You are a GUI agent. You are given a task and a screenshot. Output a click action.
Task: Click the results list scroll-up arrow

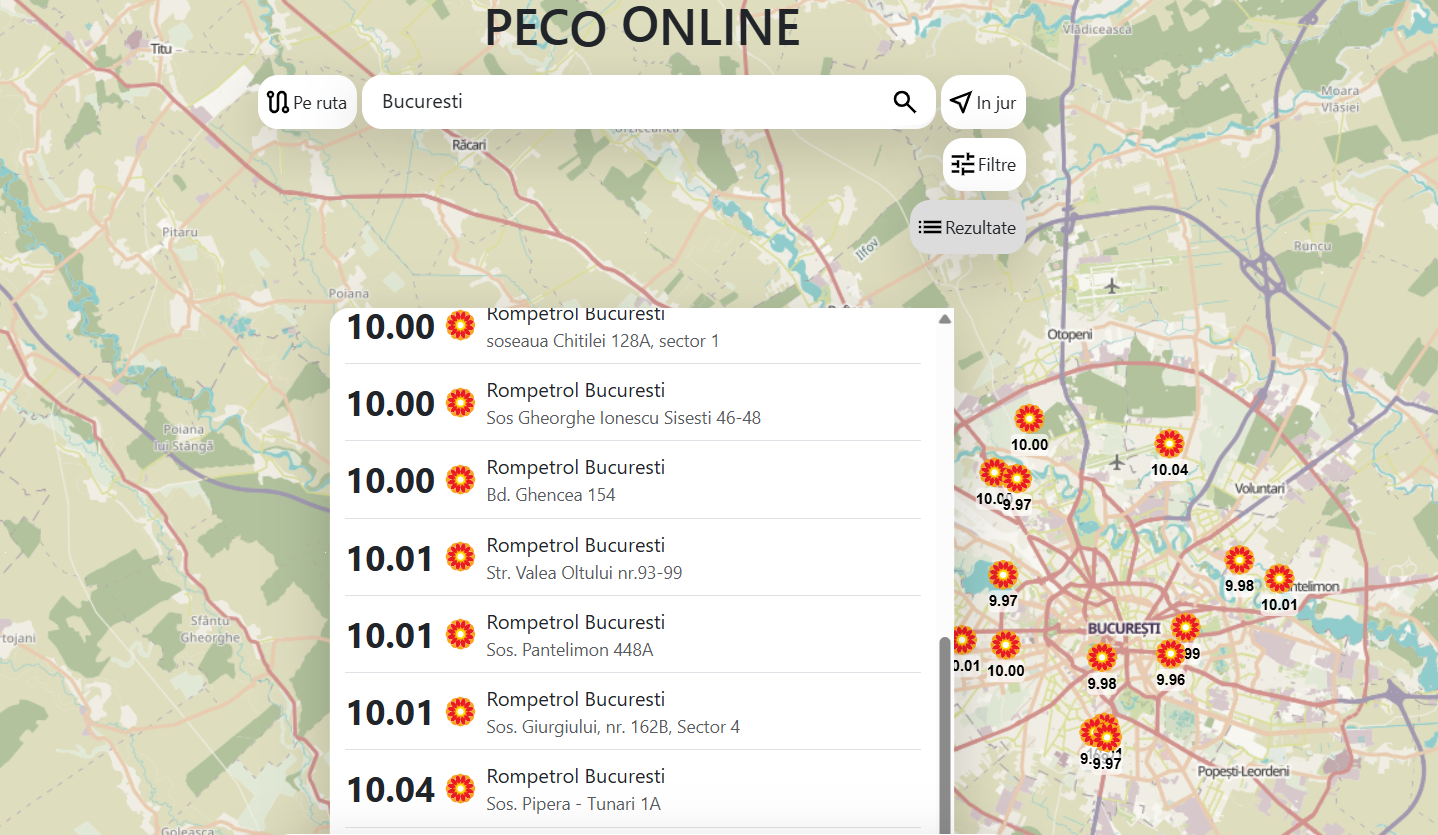pos(944,319)
